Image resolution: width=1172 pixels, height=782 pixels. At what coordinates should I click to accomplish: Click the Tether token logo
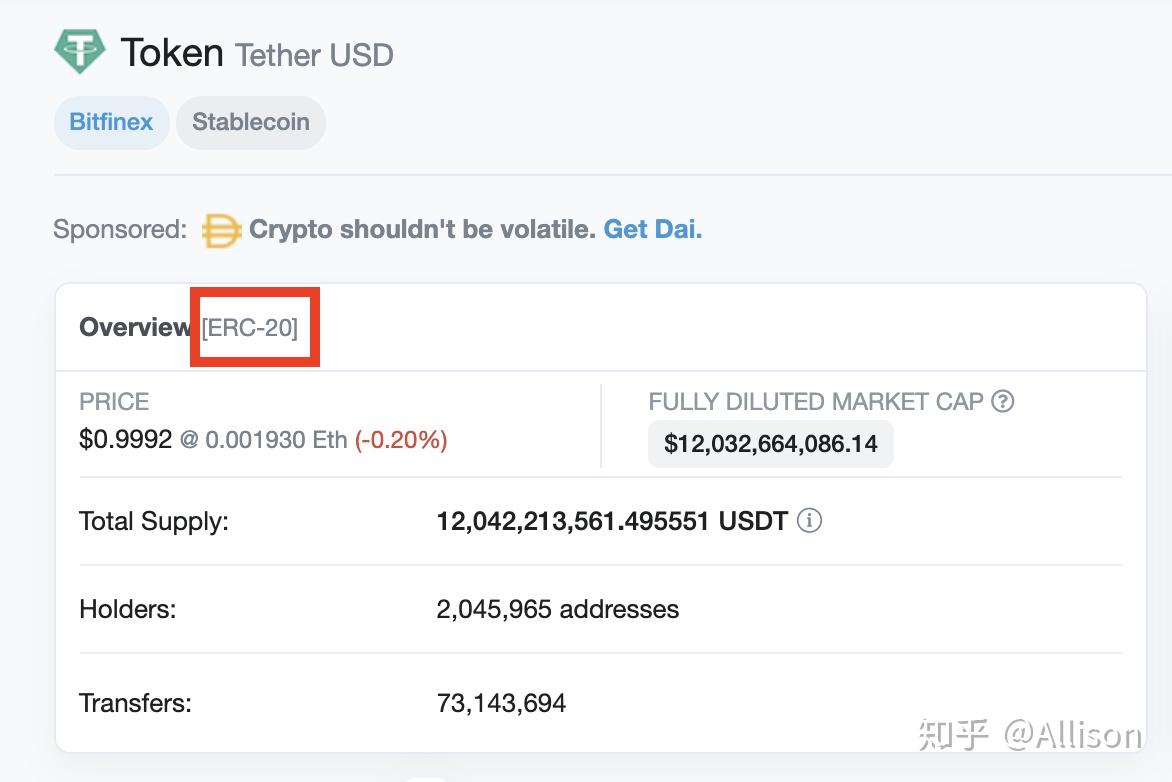tap(83, 48)
